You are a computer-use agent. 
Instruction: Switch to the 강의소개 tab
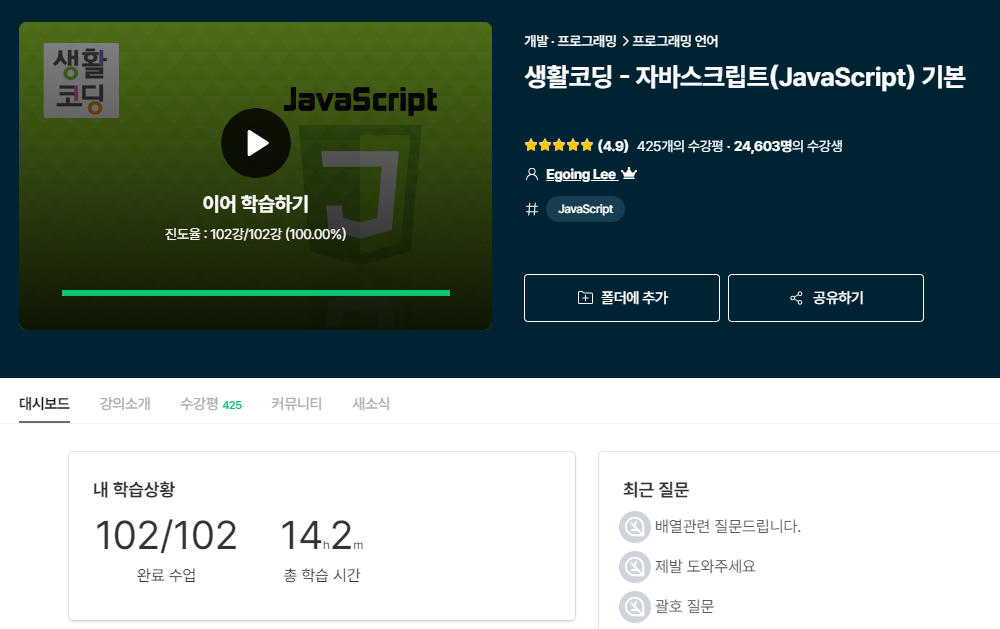[x=125, y=404]
